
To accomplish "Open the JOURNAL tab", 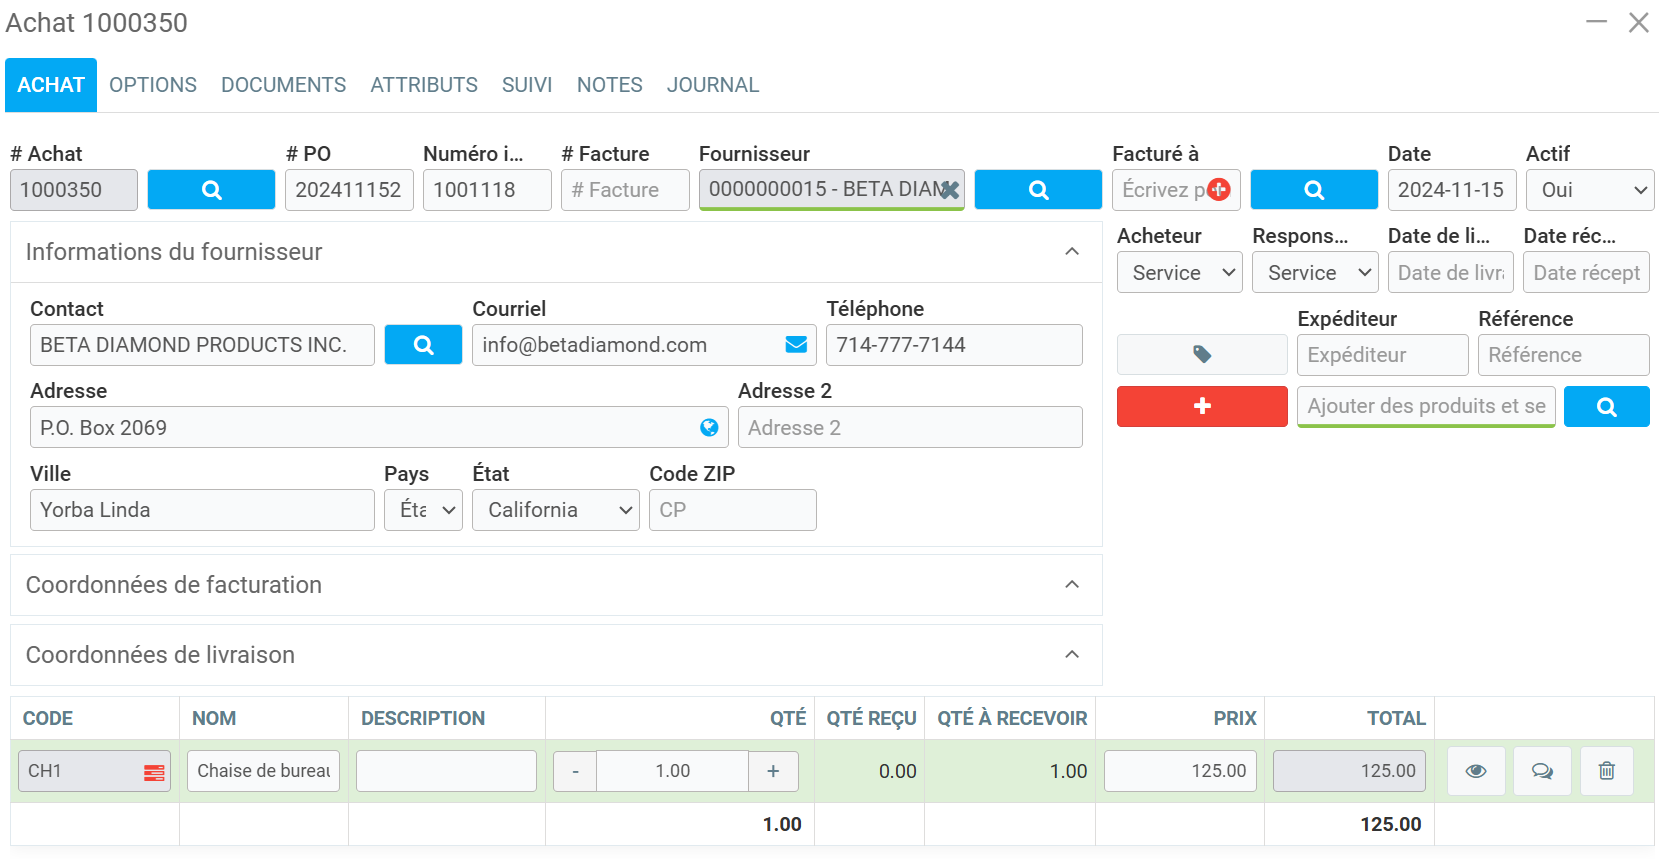I will coord(712,85).
